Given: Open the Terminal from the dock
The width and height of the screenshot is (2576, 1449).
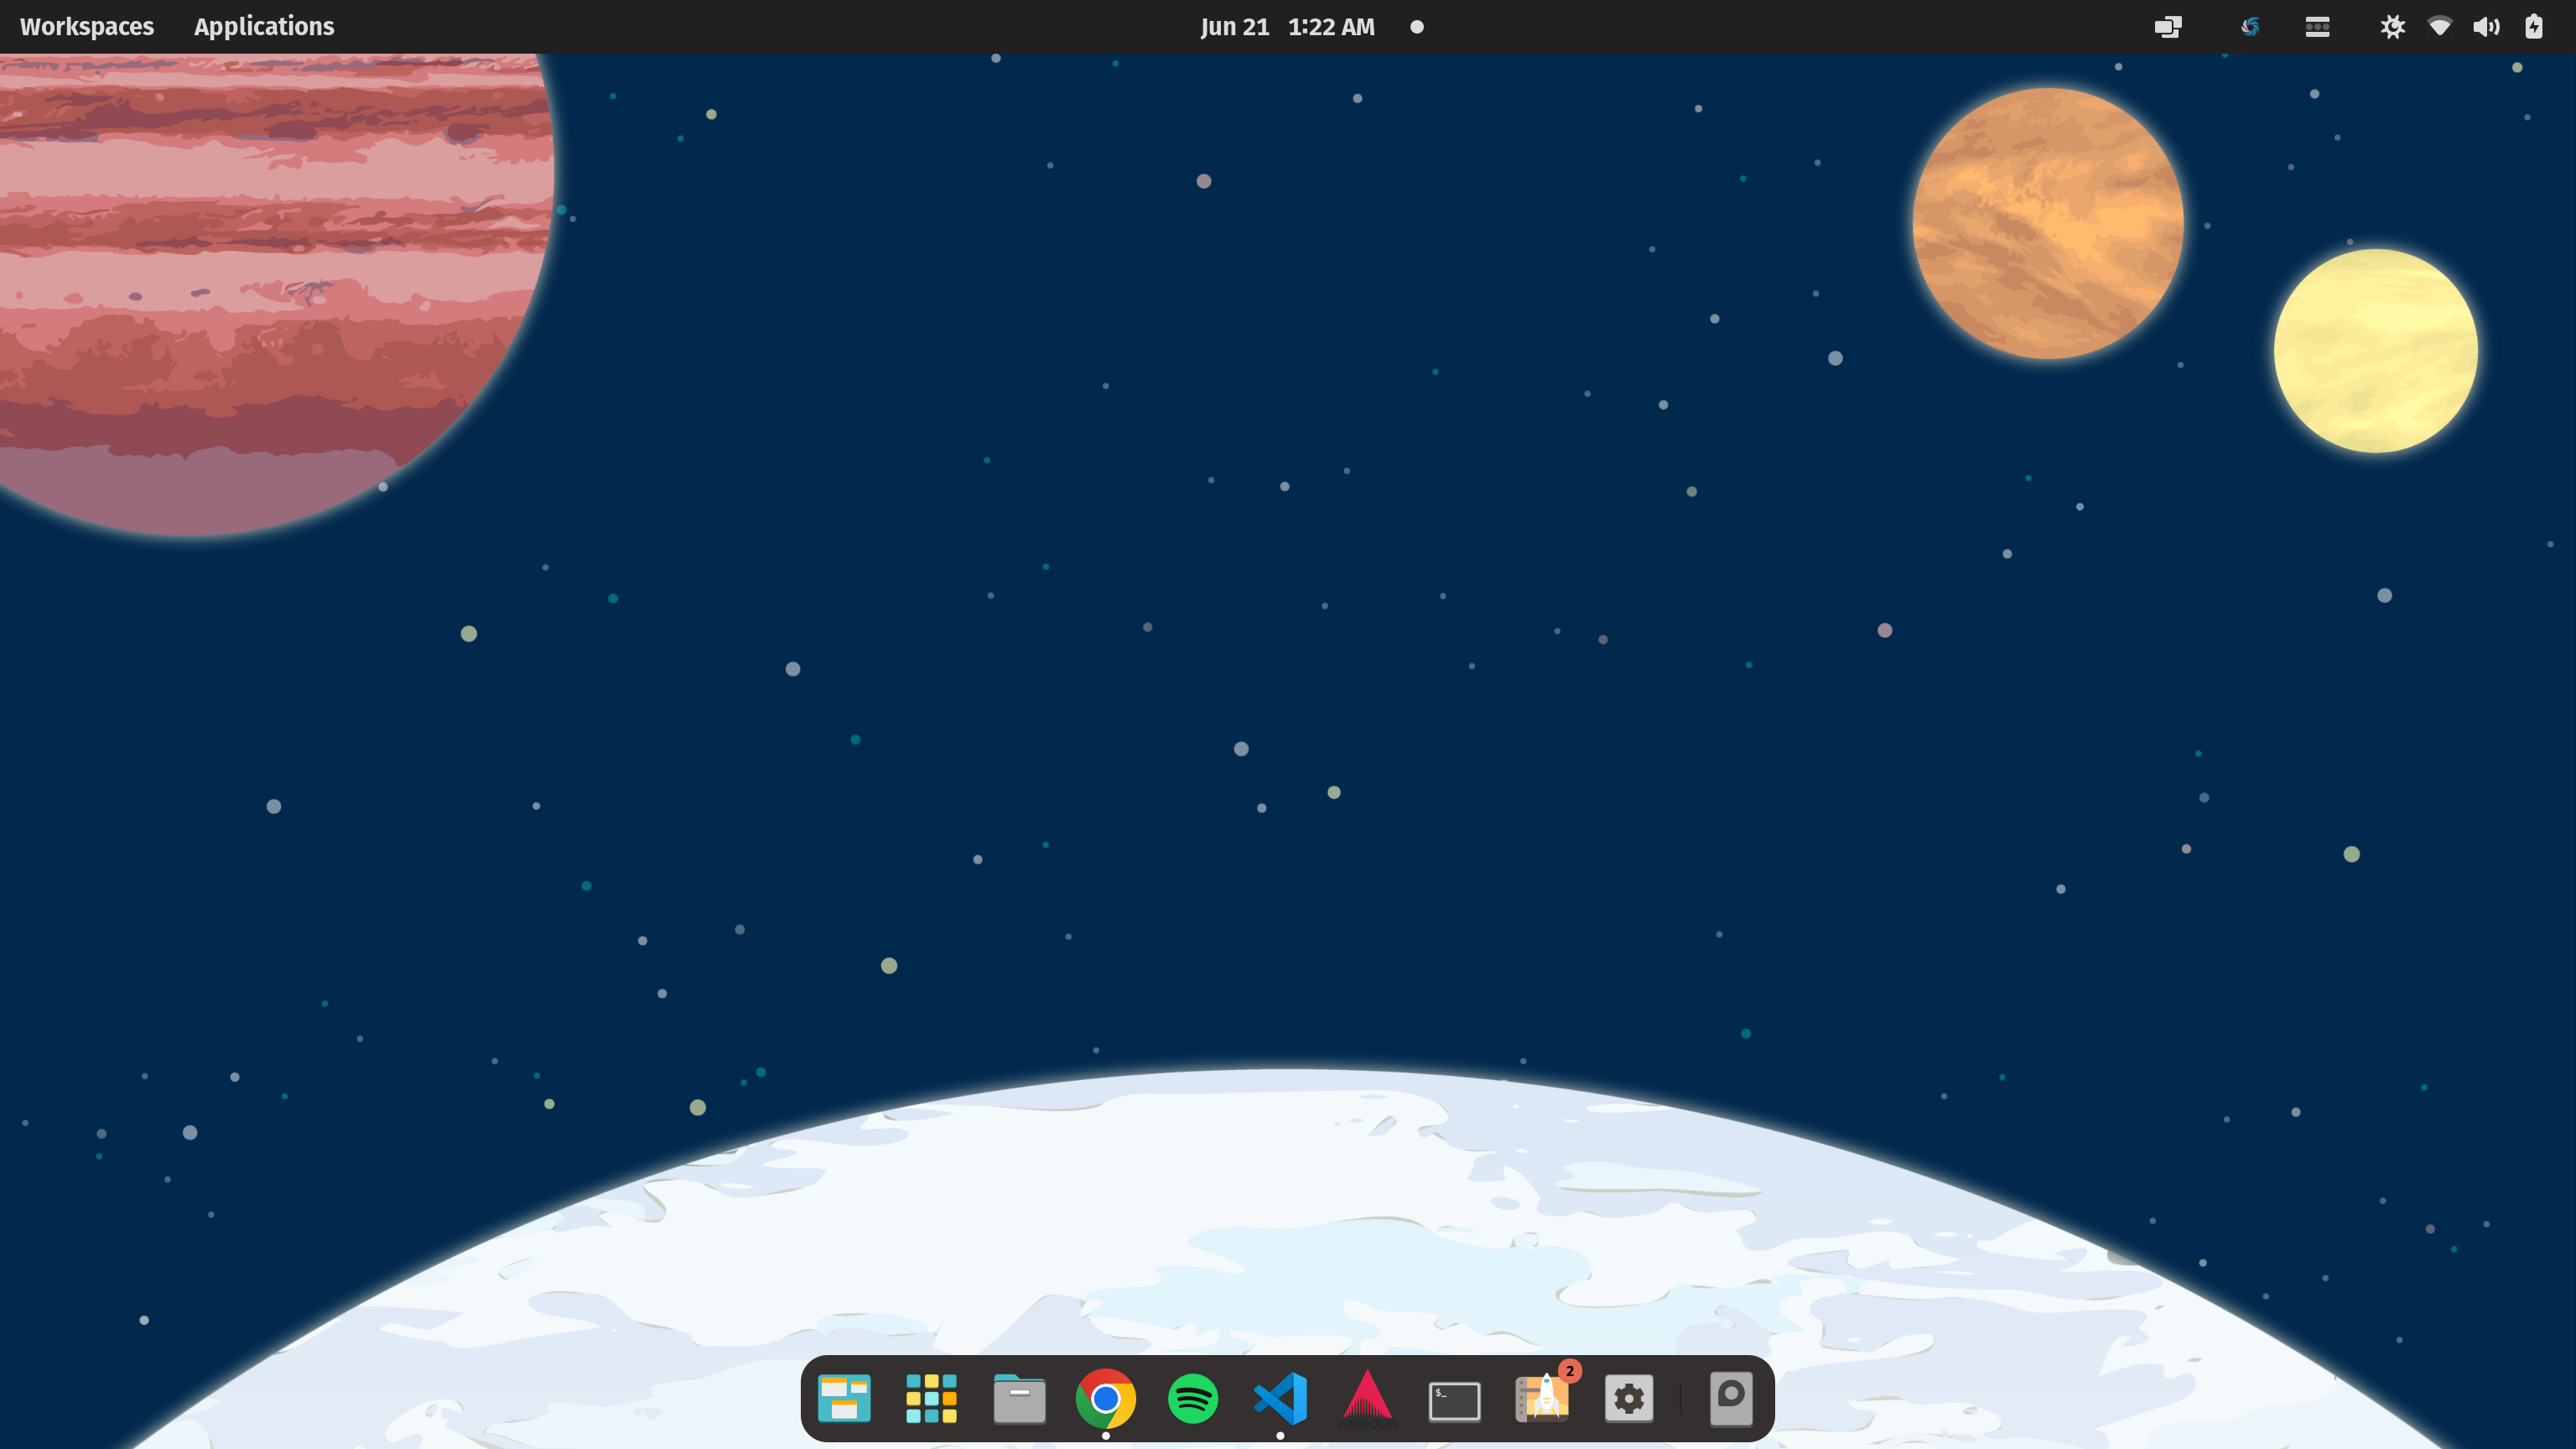Looking at the screenshot, I should 1454,1400.
